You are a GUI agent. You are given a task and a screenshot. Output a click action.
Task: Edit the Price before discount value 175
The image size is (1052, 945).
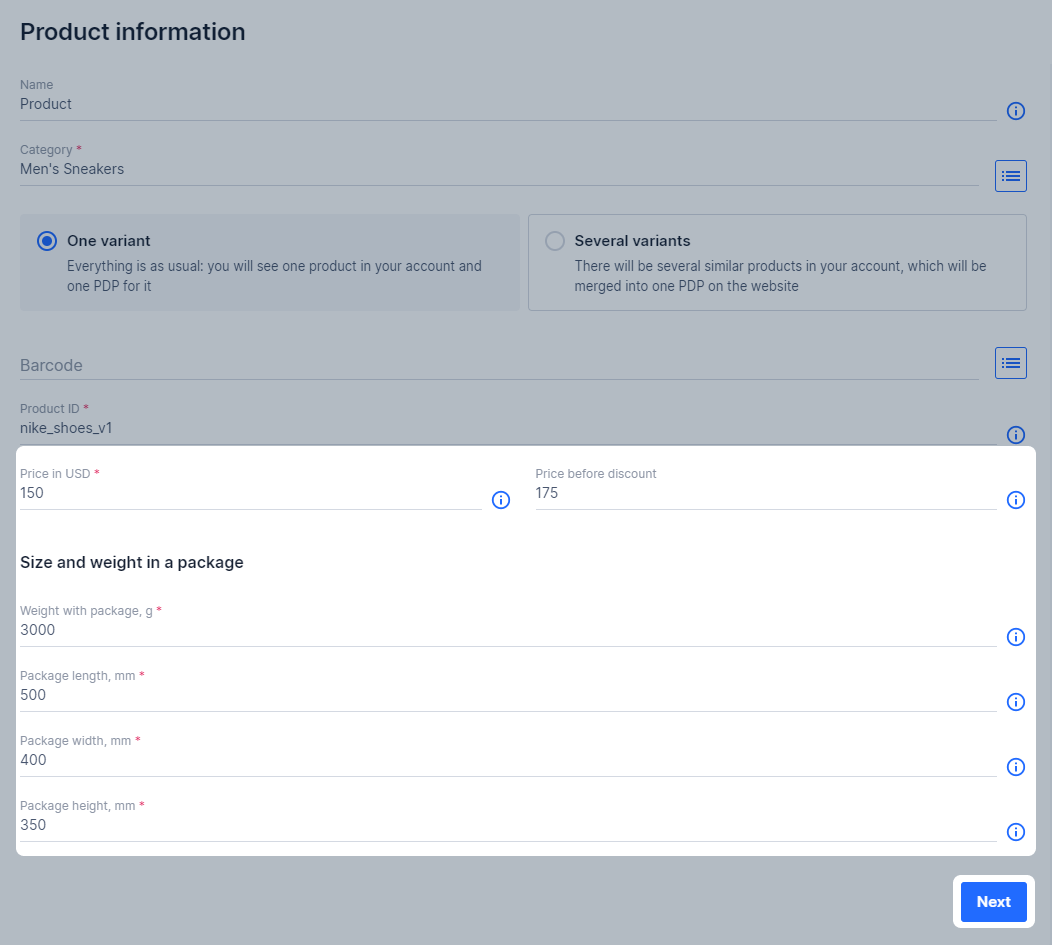(765, 494)
